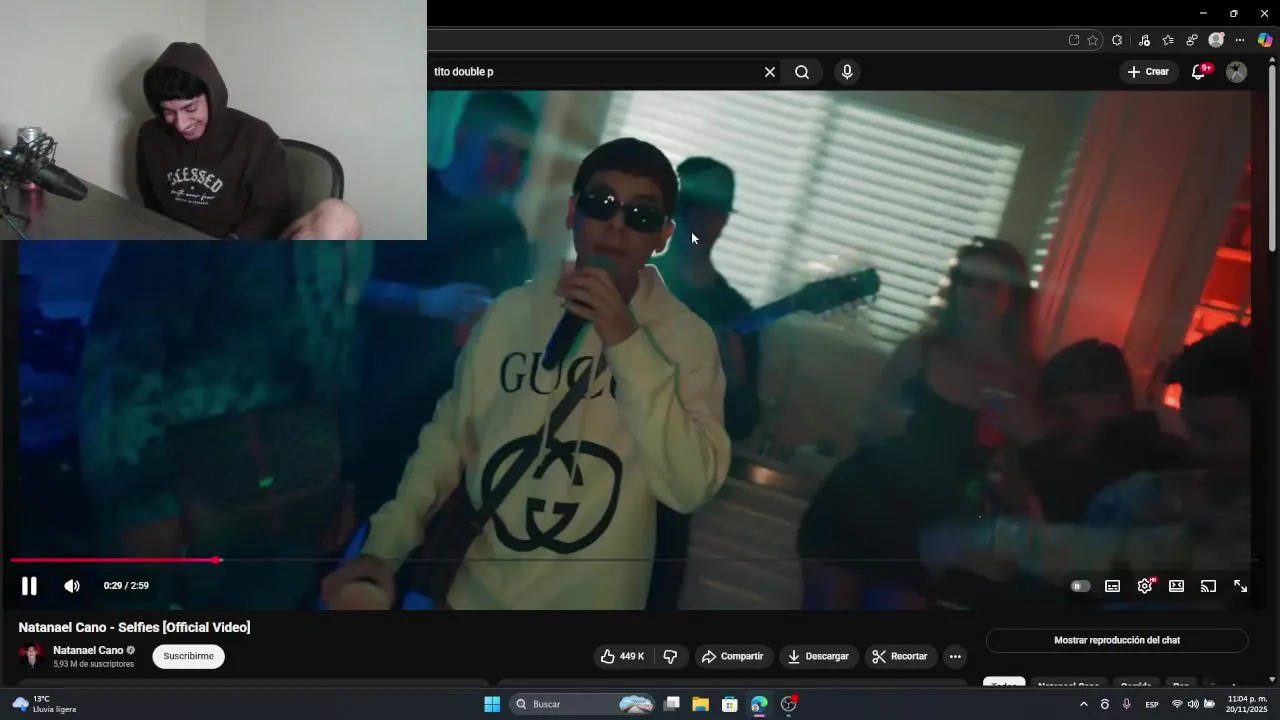The image size is (1280, 720).
Task: Download the video via Descargar
Action: tap(818, 656)
